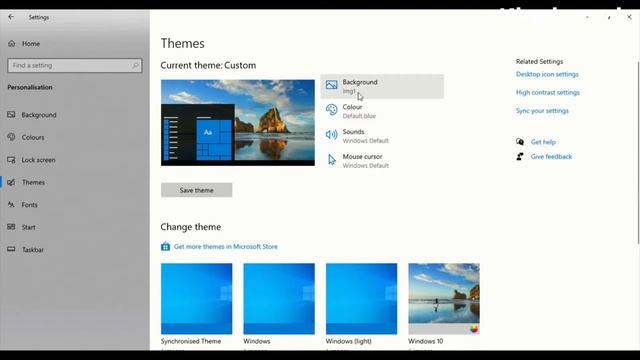The image size is (640, 360).
Task: Click the colour wheel on the Windows 10 theme
Action: (473, 329)
